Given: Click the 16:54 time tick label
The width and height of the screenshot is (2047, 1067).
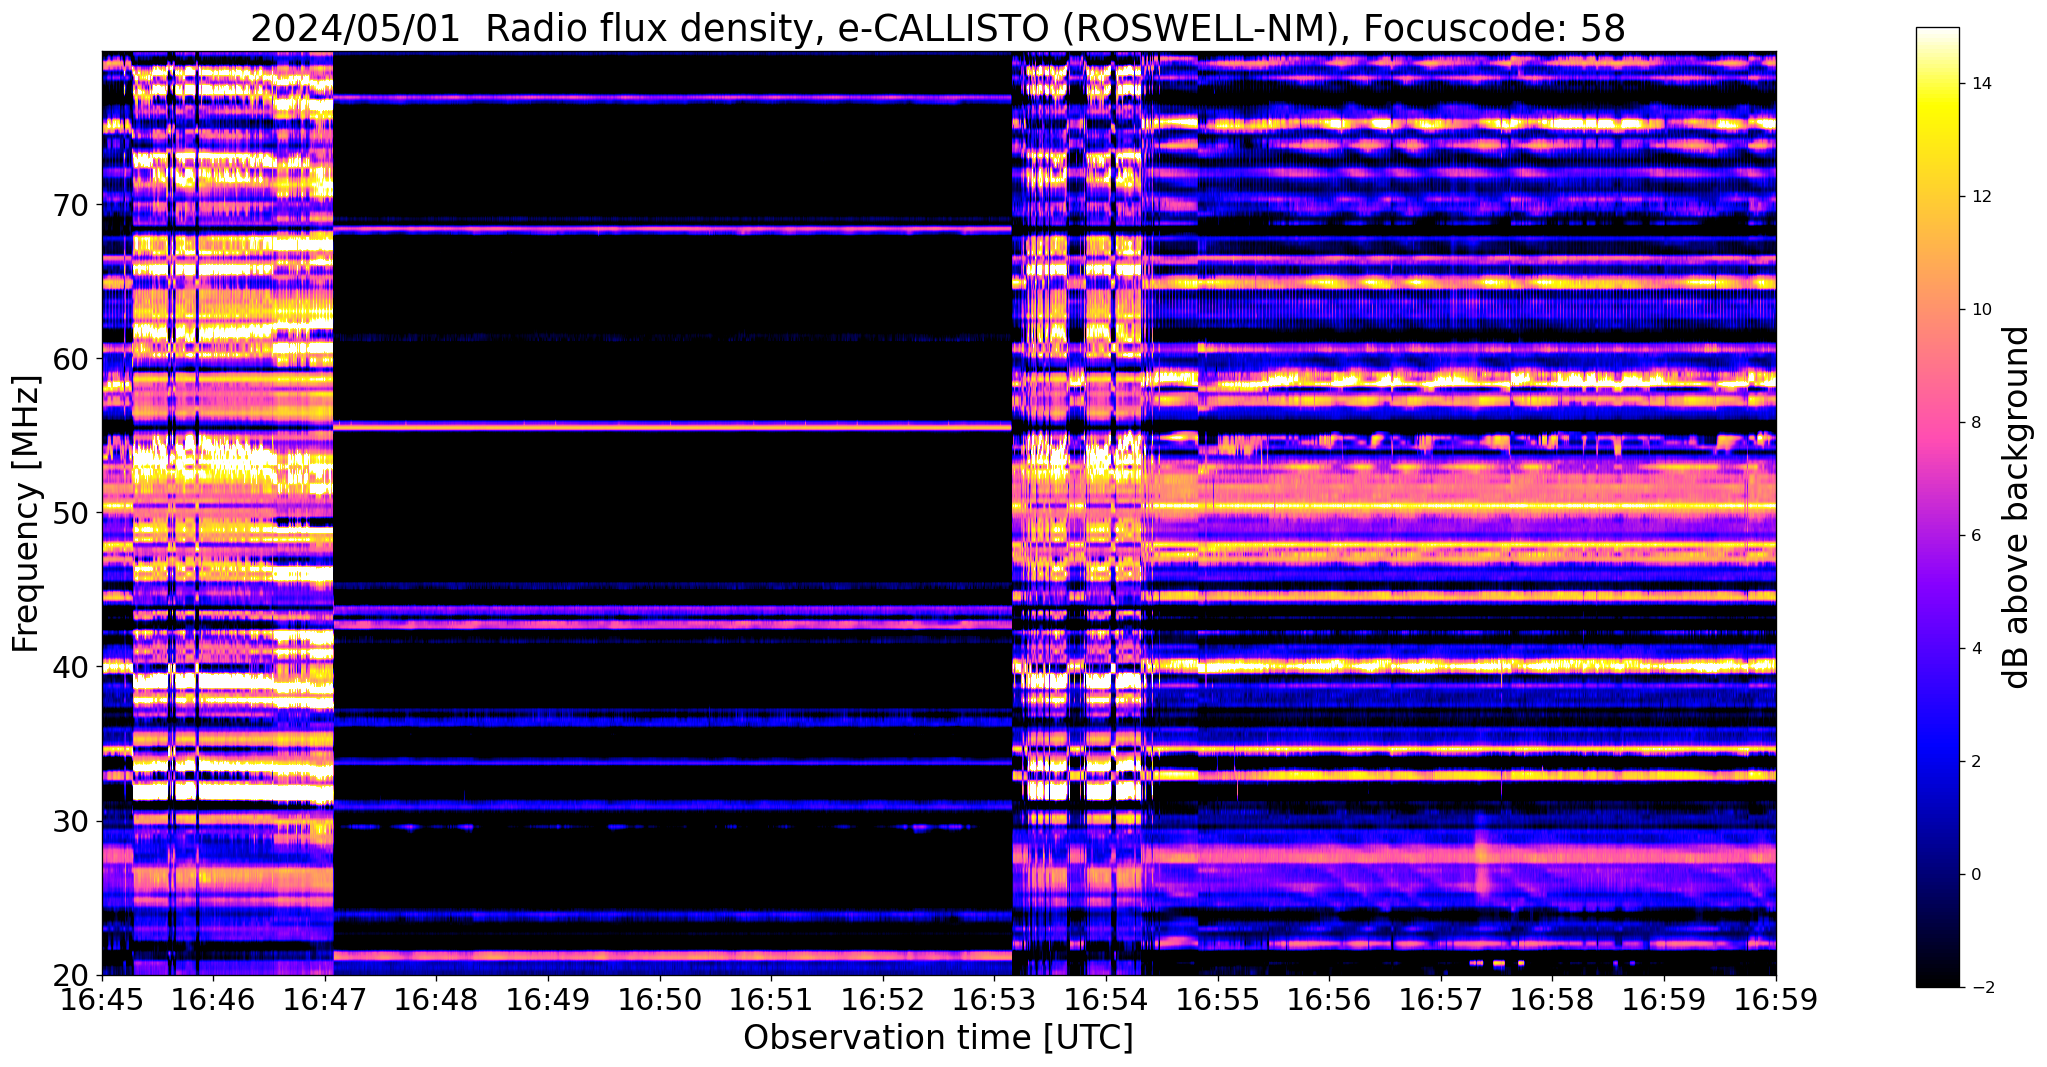Looking at the screenshot, I should coord(1106,1000).
